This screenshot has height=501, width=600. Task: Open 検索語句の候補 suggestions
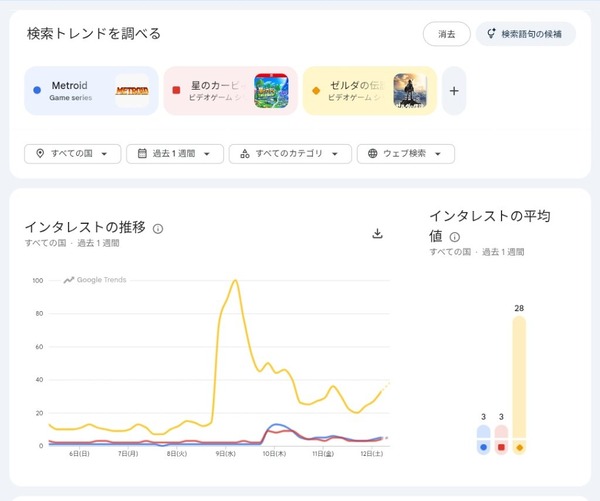[526, 34]
